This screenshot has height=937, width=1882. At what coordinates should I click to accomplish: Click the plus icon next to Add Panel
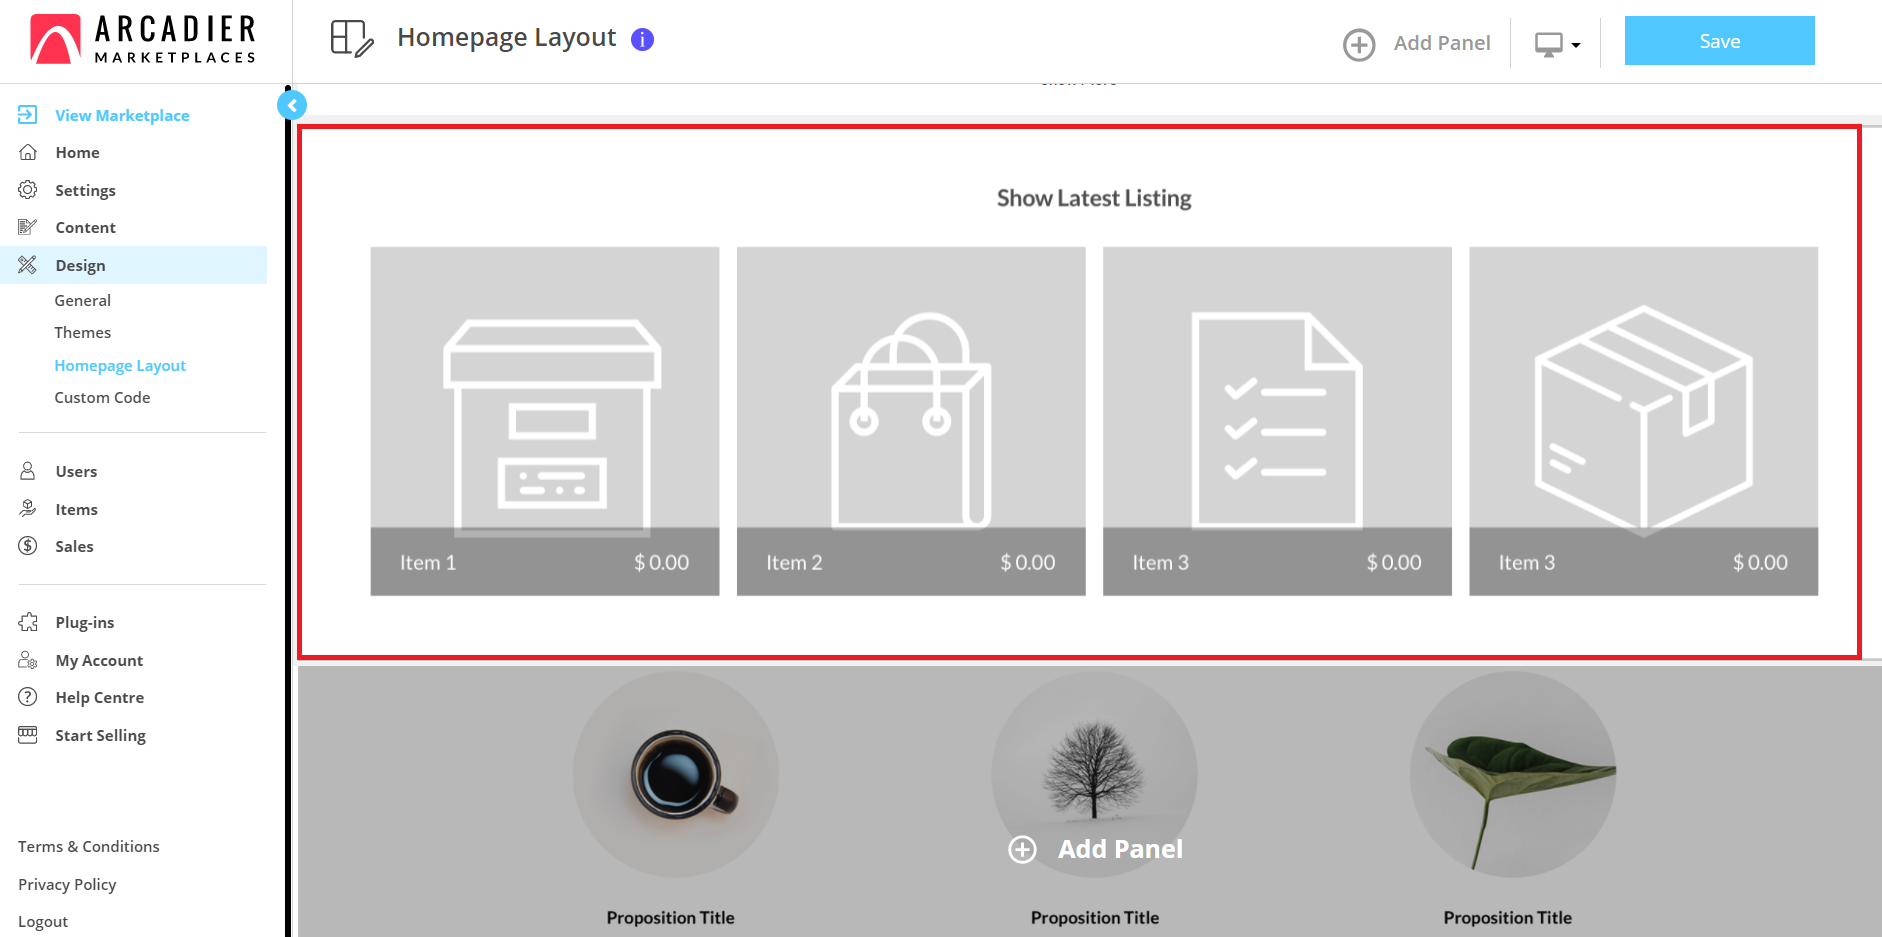[1358, 44]
